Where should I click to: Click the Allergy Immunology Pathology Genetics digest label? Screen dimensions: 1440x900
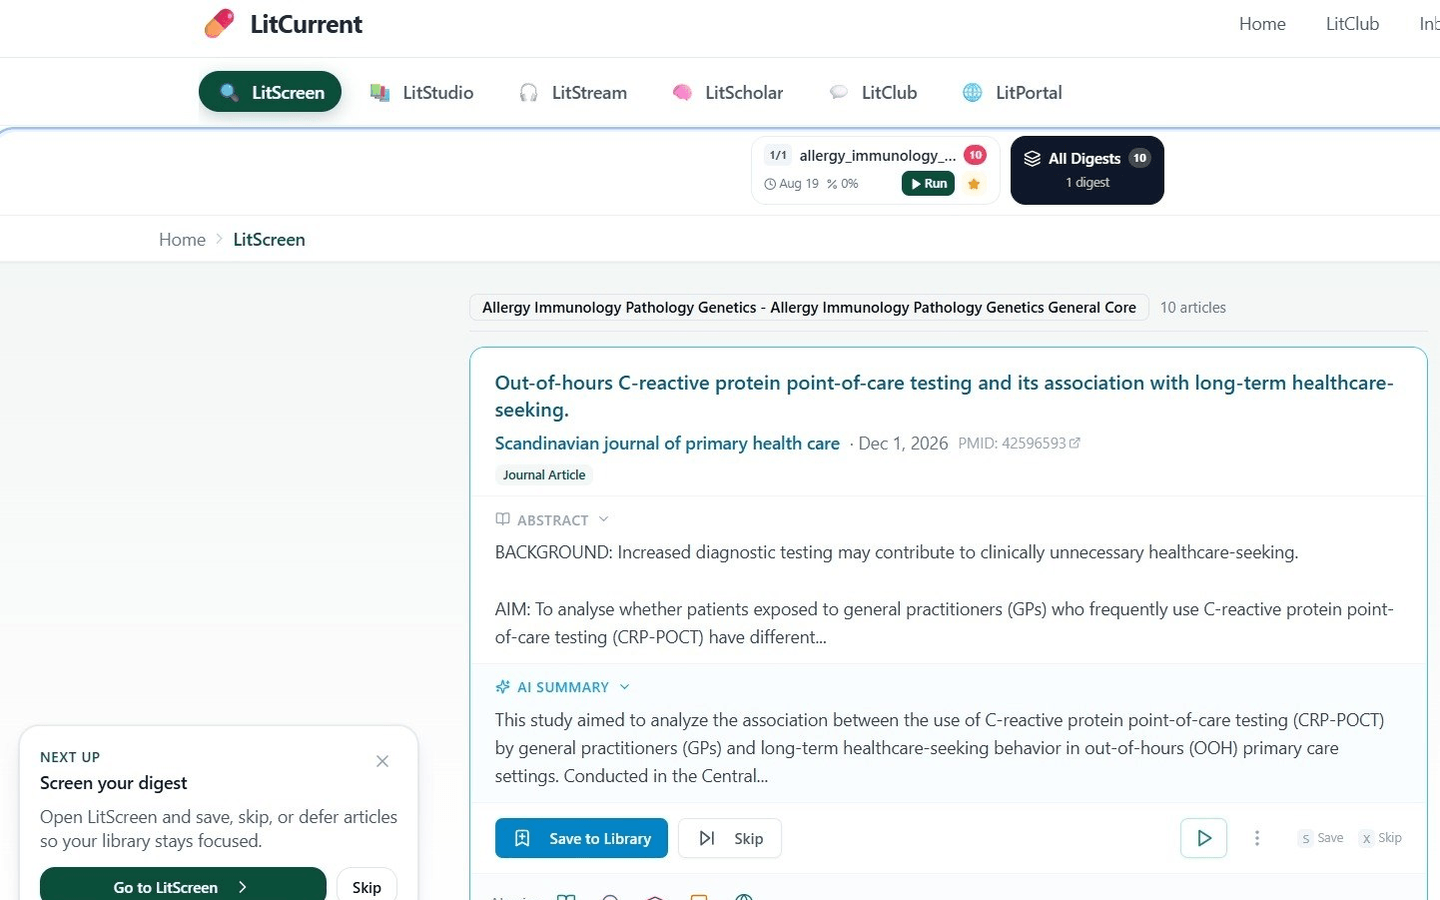point(809,307)
